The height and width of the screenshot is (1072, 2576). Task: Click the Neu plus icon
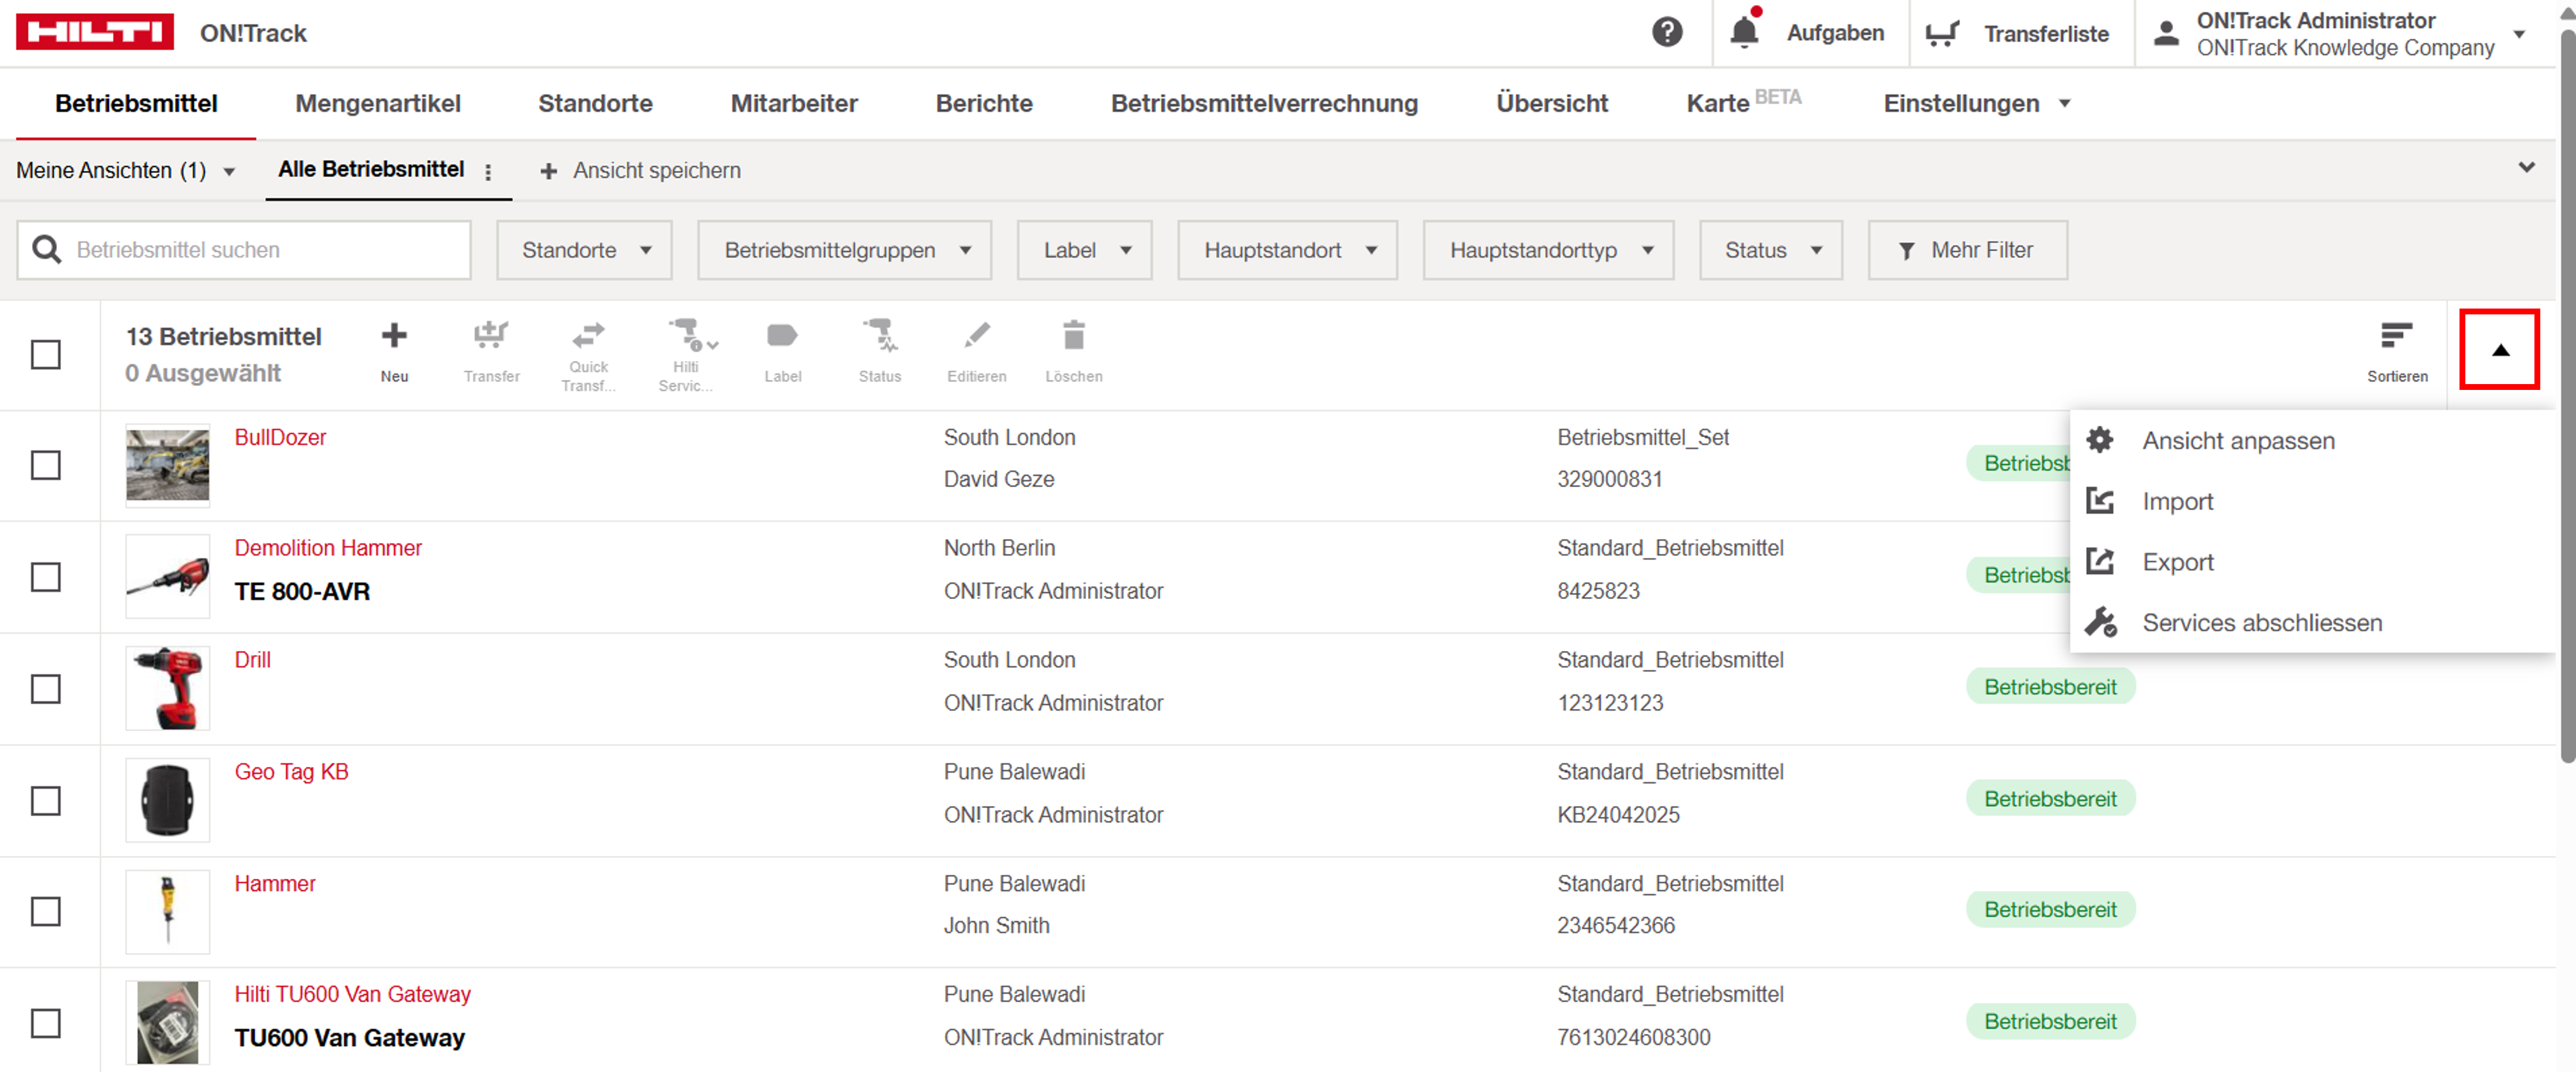coord(394,335)
